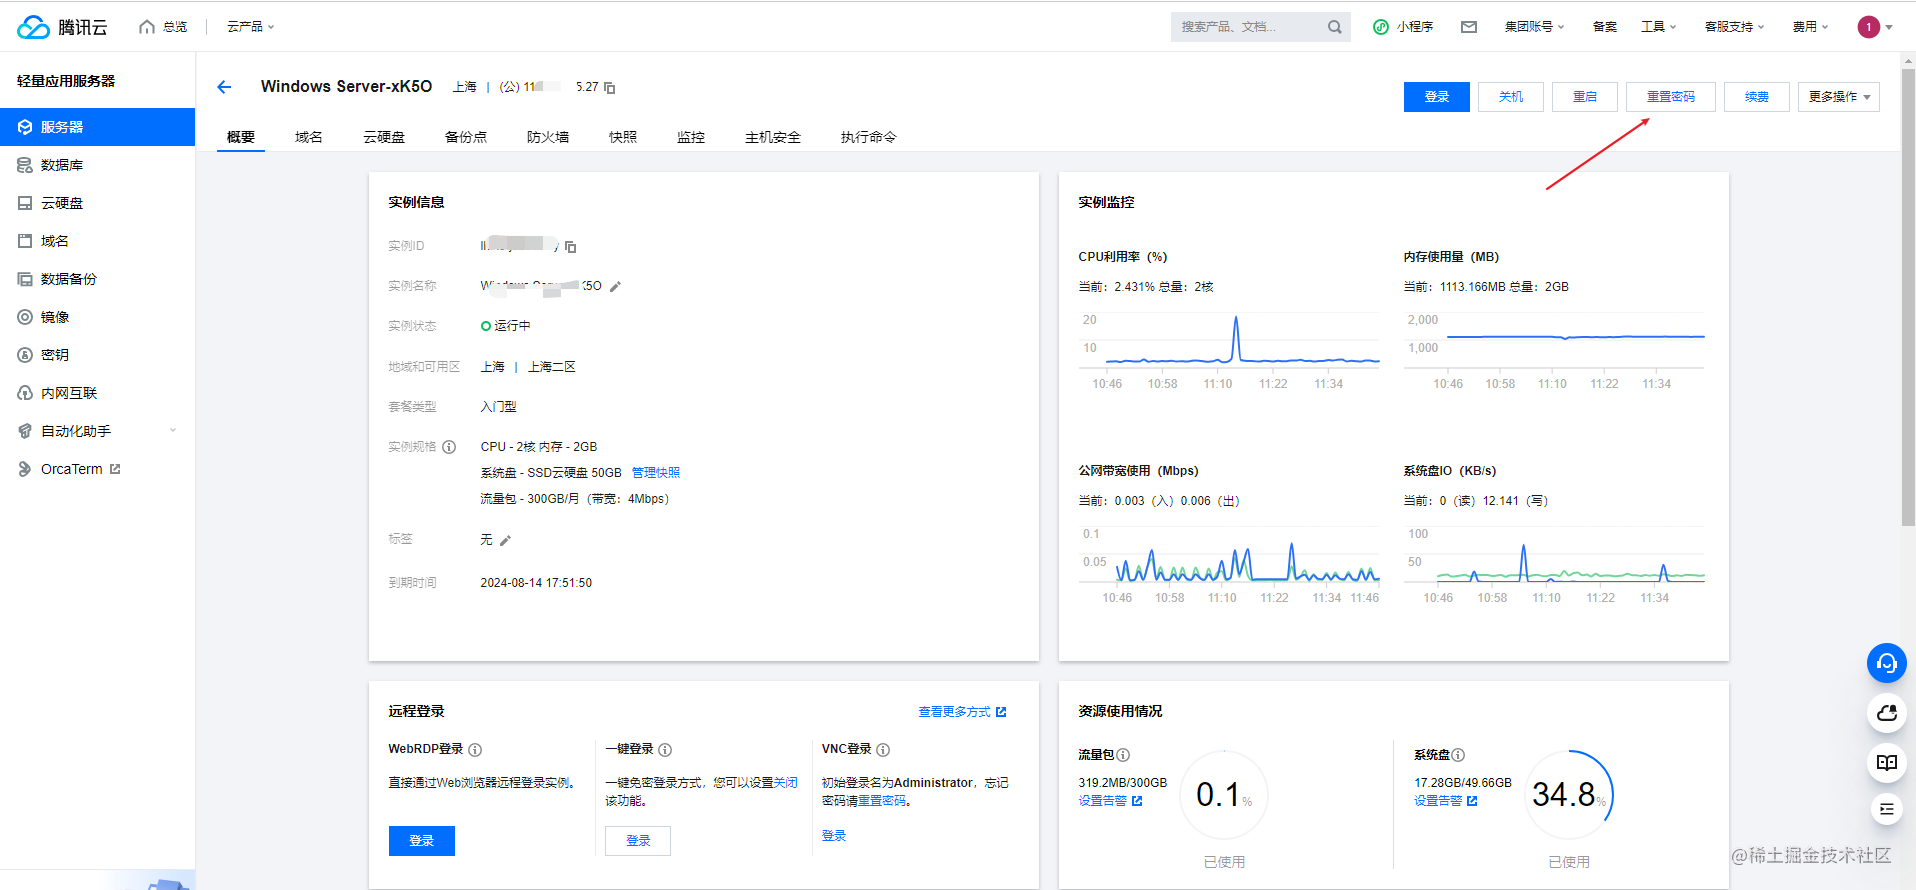Show 实例规格 info tooltip
The height and width of the screenshot is (890, 1916).
pyautogui.click(x=449, y=447)
